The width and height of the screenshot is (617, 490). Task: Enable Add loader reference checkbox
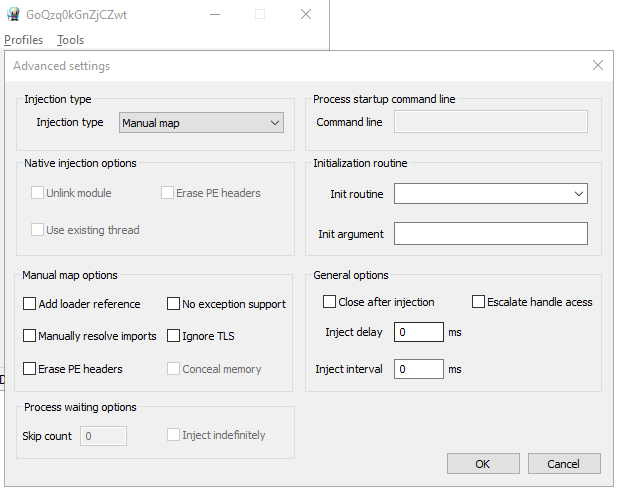[x=30, y=304]
